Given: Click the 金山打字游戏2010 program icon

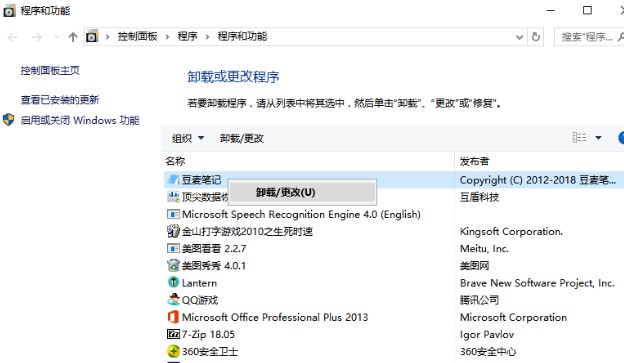Looking at the screenshot, I should point(173,231).
